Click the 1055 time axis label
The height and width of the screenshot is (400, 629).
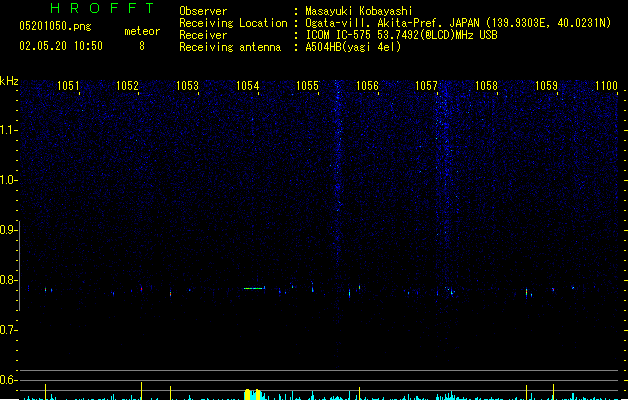point(307,85)
